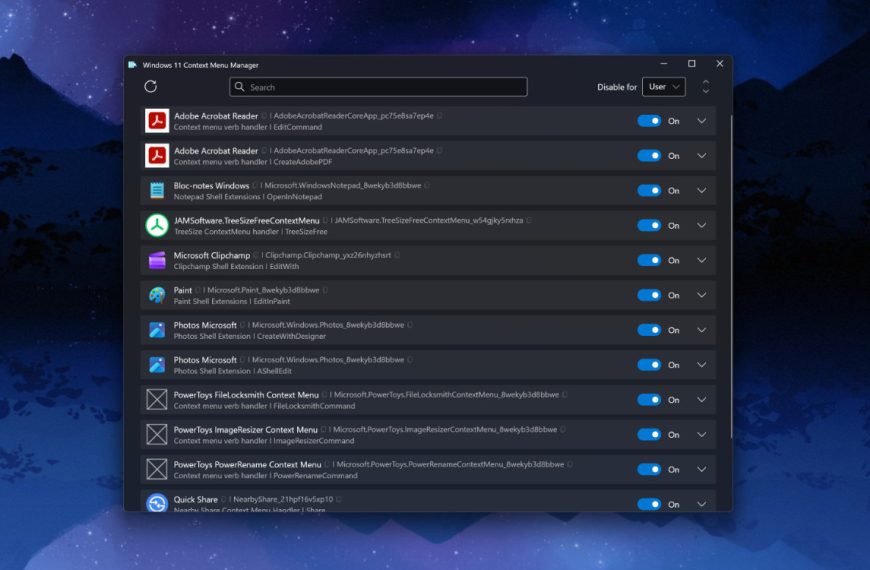Click 'Context menu verb handler | ImageResizerCommand' text
Viewport: 870px width, 570px height.
pos(264,441)
